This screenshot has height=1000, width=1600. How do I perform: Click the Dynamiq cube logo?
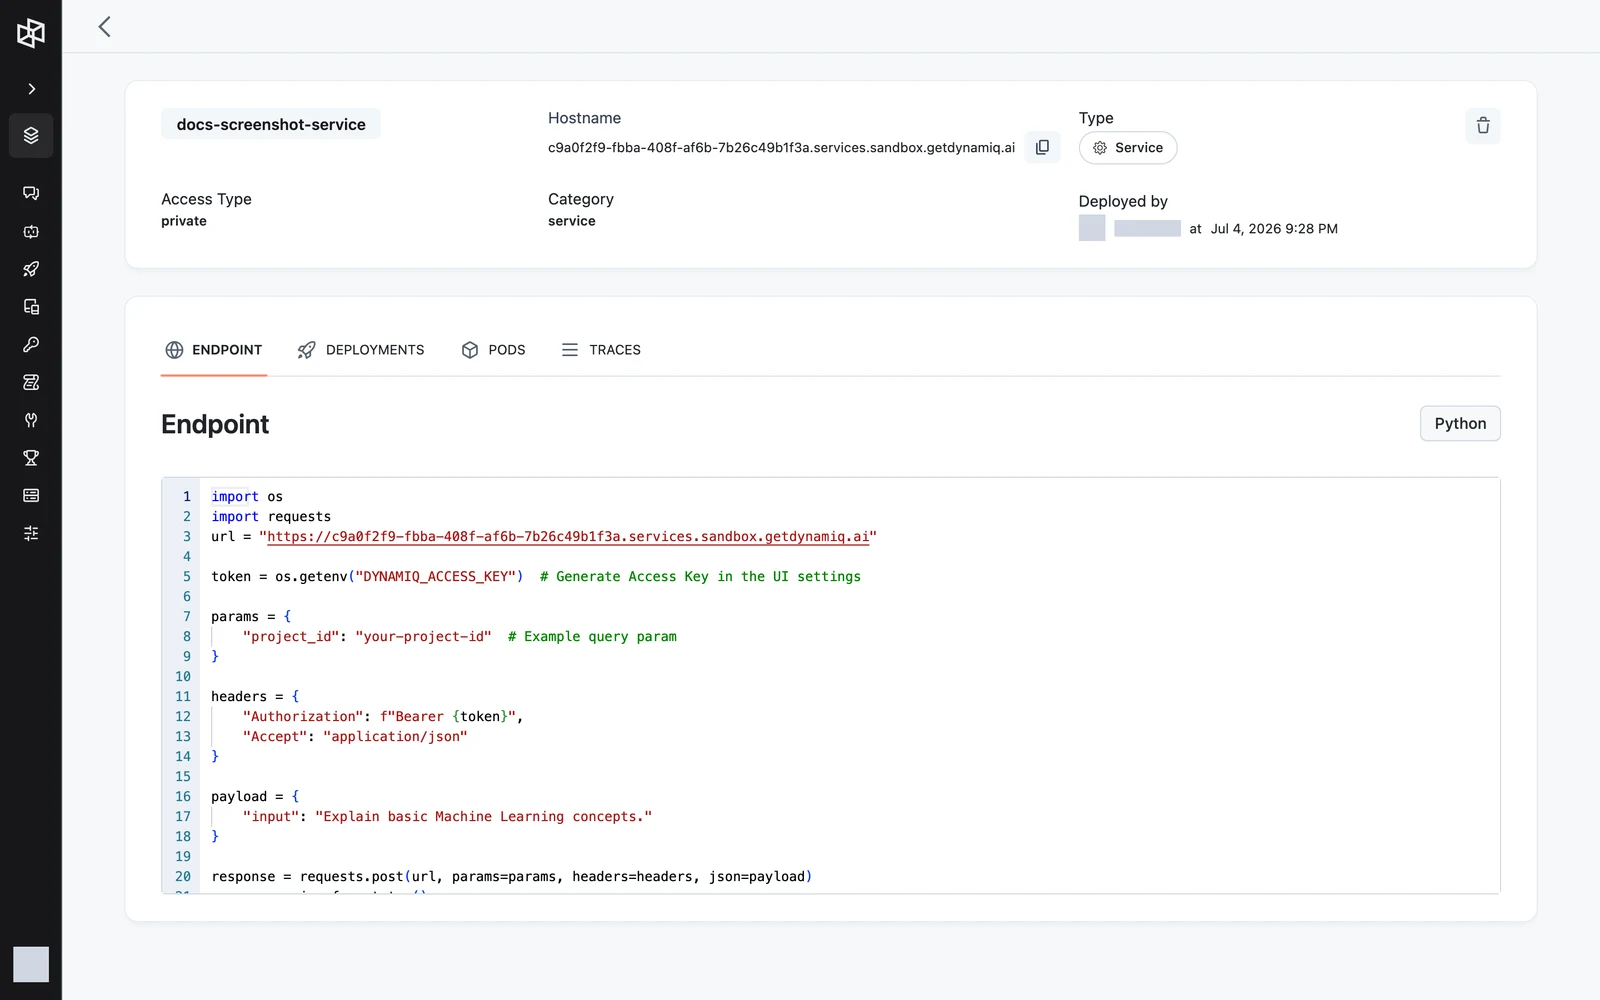pyautogui.click(x=31, y=33)
